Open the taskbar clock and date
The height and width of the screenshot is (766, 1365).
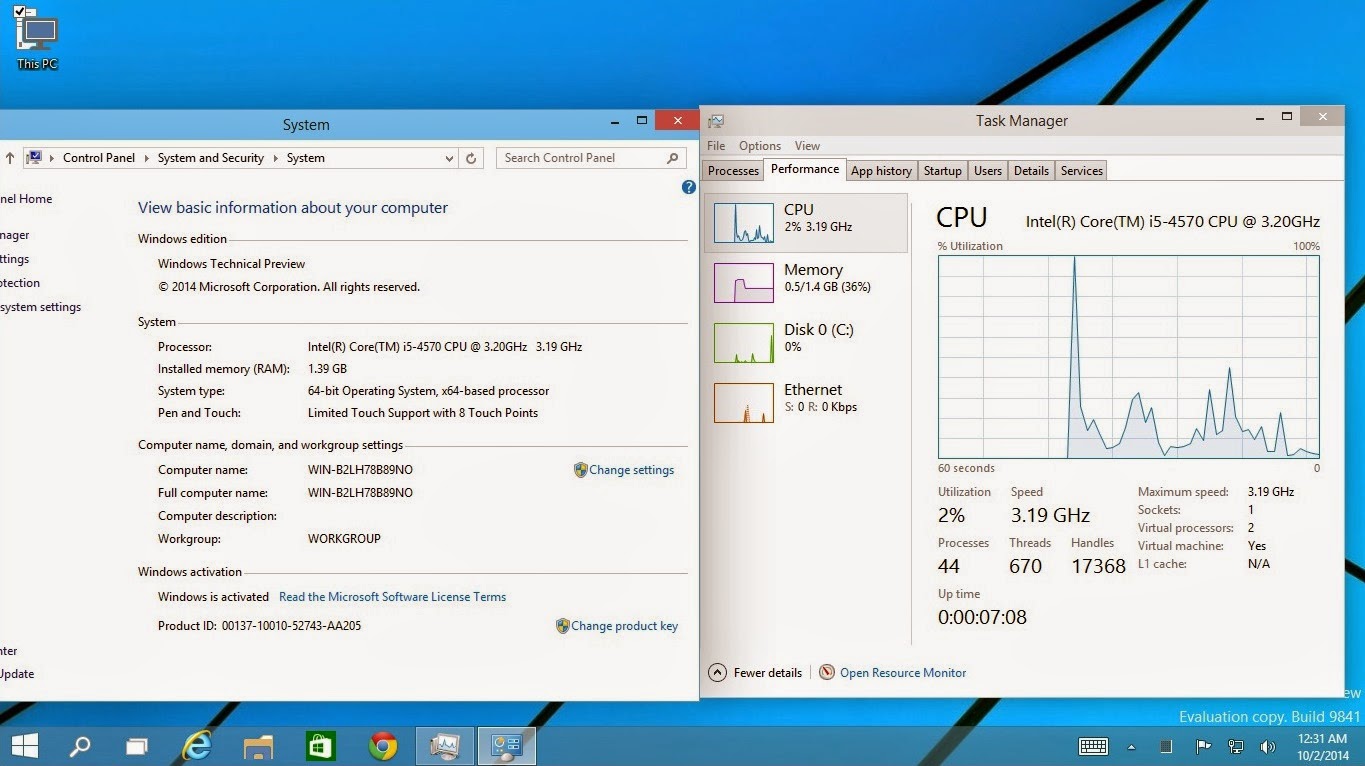1323,746
